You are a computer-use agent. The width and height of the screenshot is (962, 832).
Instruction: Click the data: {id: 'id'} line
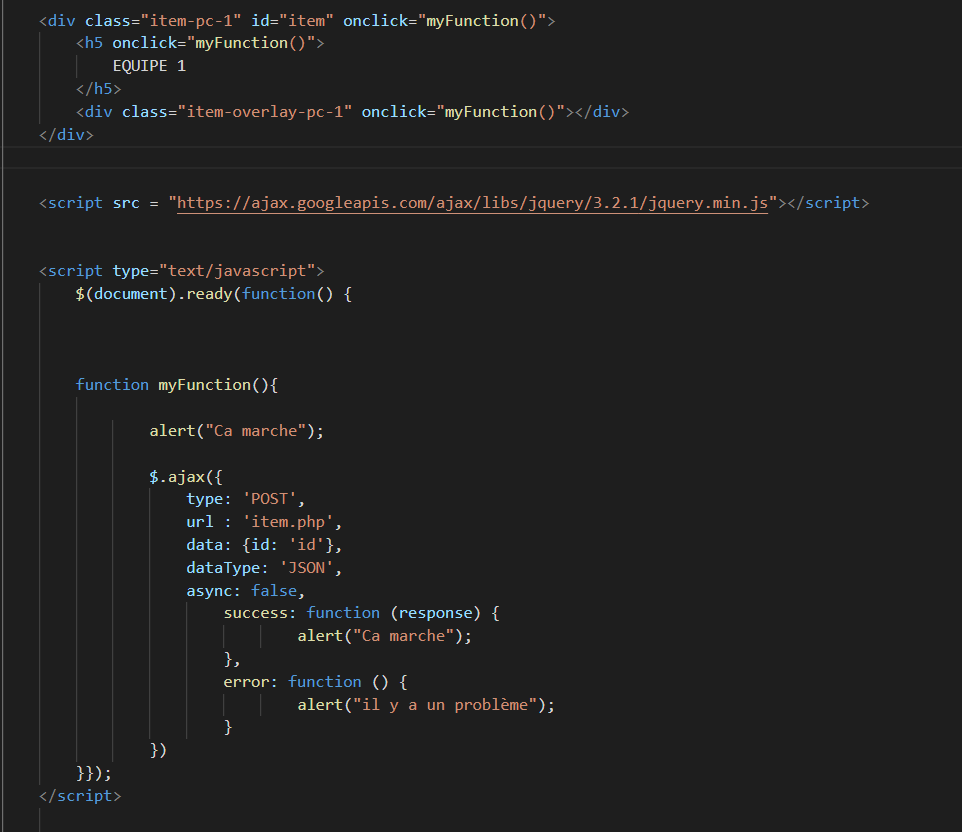coord(264,545)
